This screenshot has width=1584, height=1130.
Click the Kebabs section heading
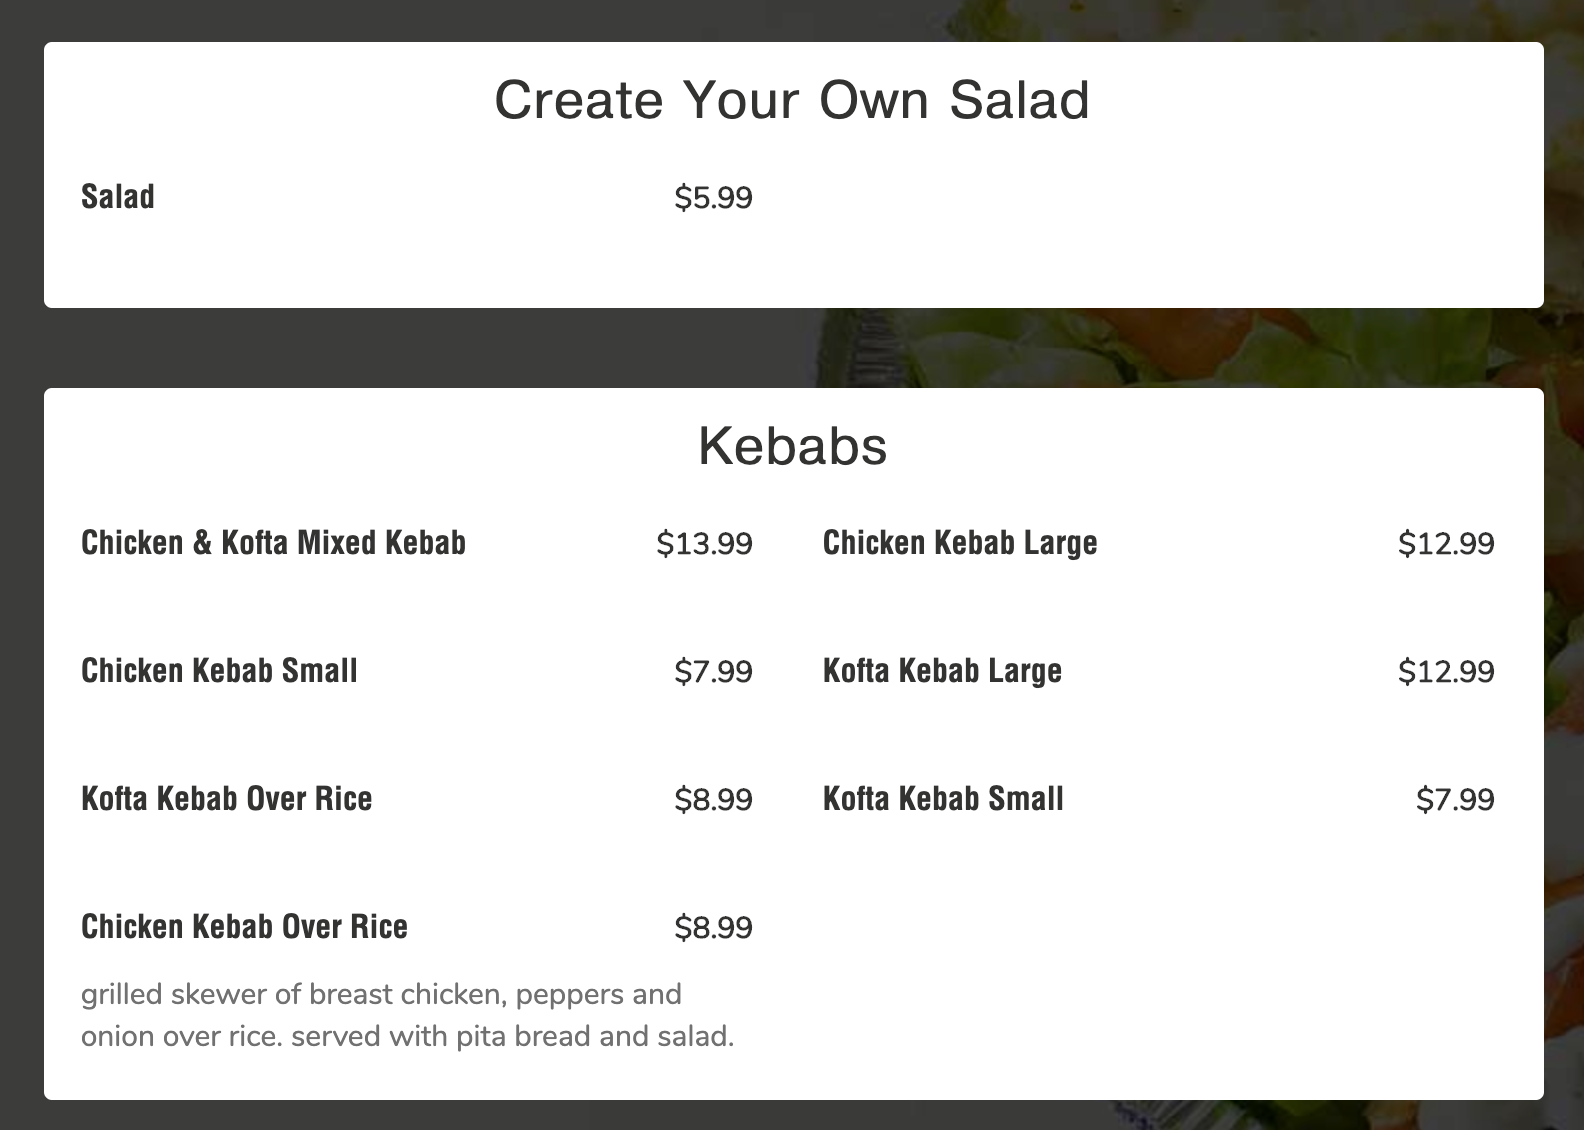point(792,446)
